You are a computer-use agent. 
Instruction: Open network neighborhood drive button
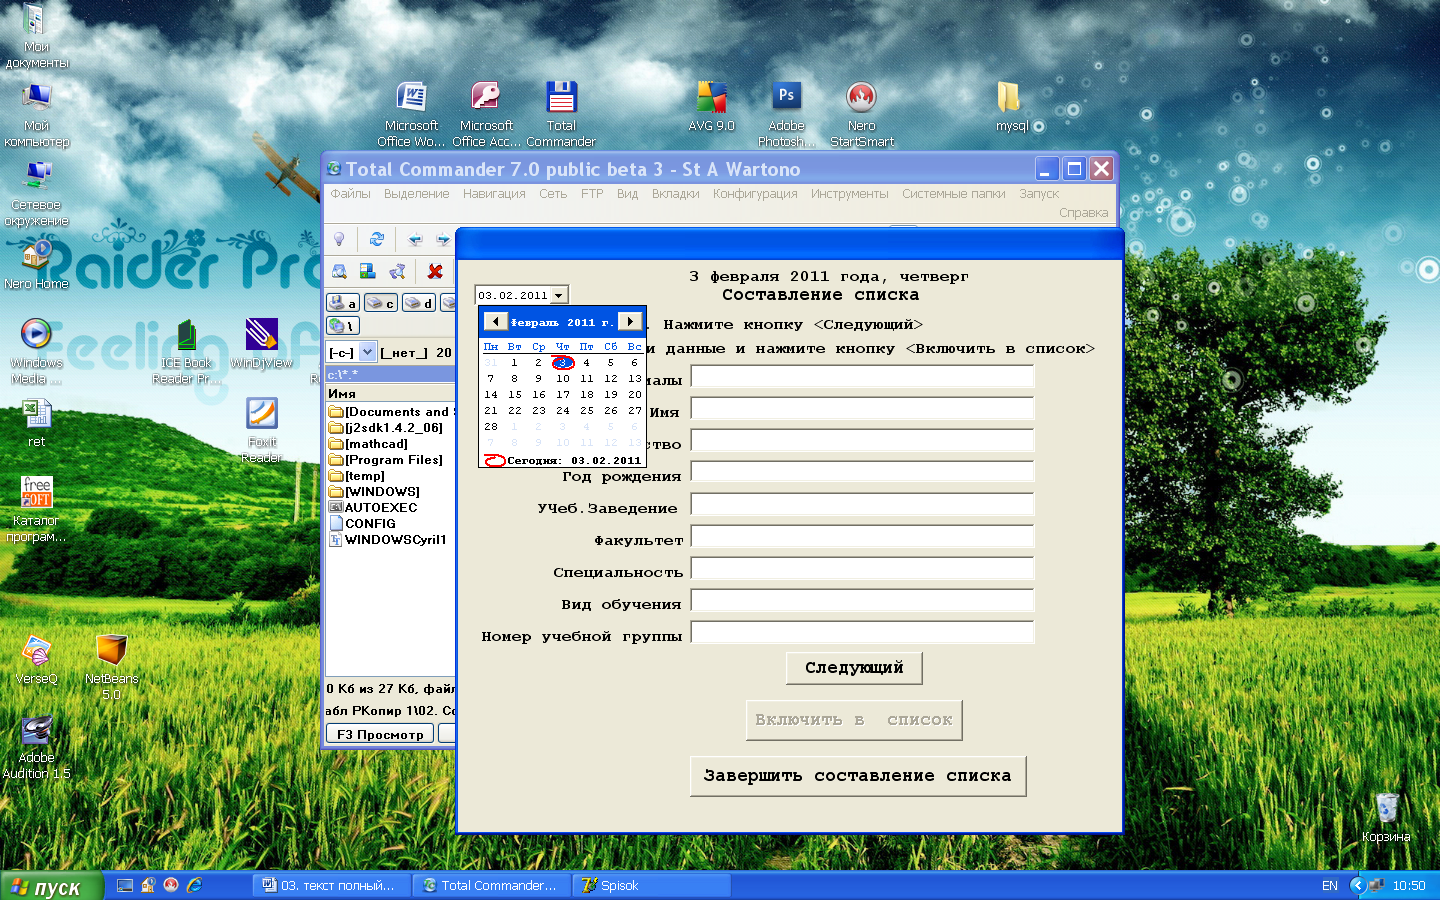[x=342, y=325]
